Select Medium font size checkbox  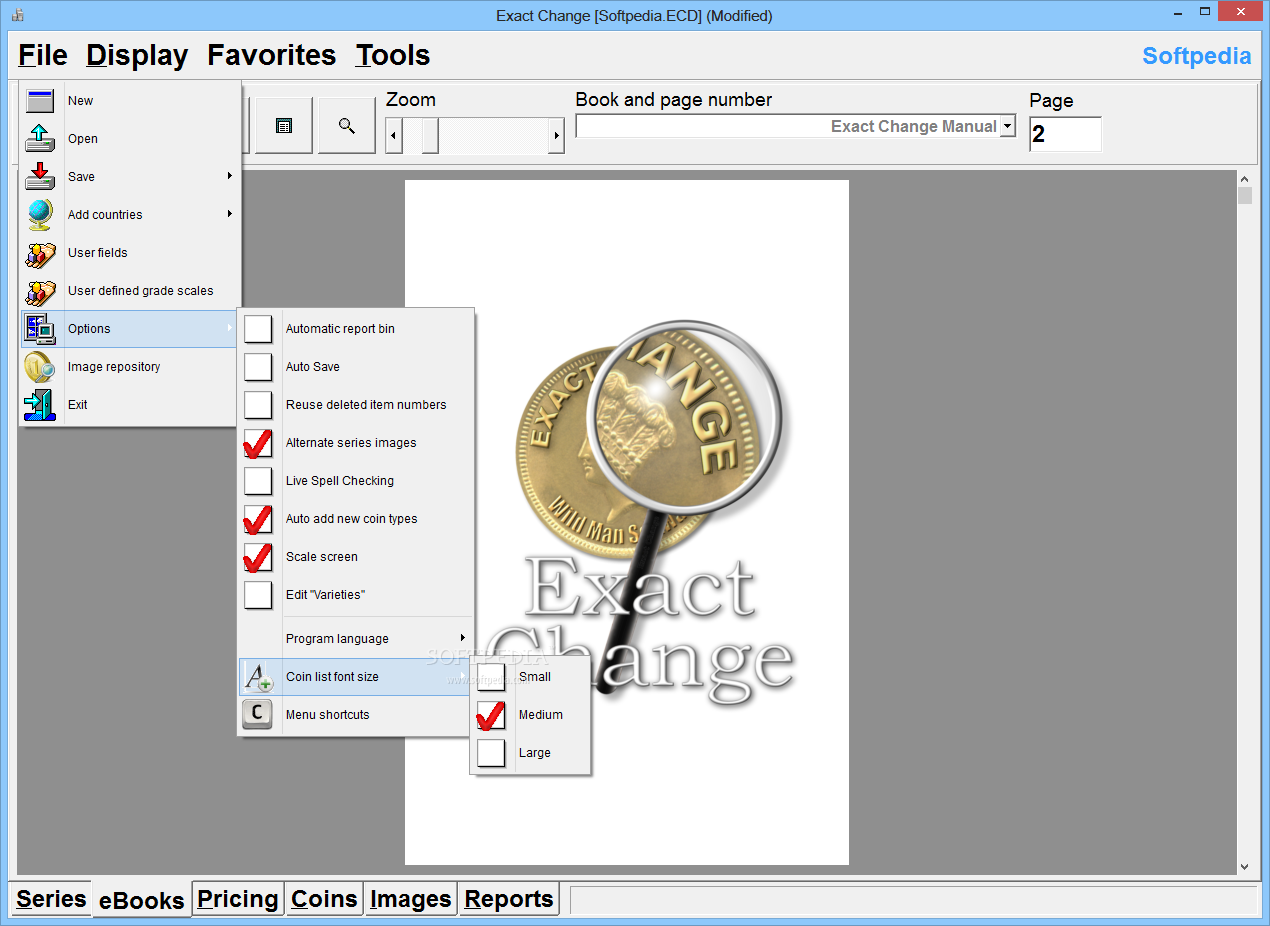(491, 715)
